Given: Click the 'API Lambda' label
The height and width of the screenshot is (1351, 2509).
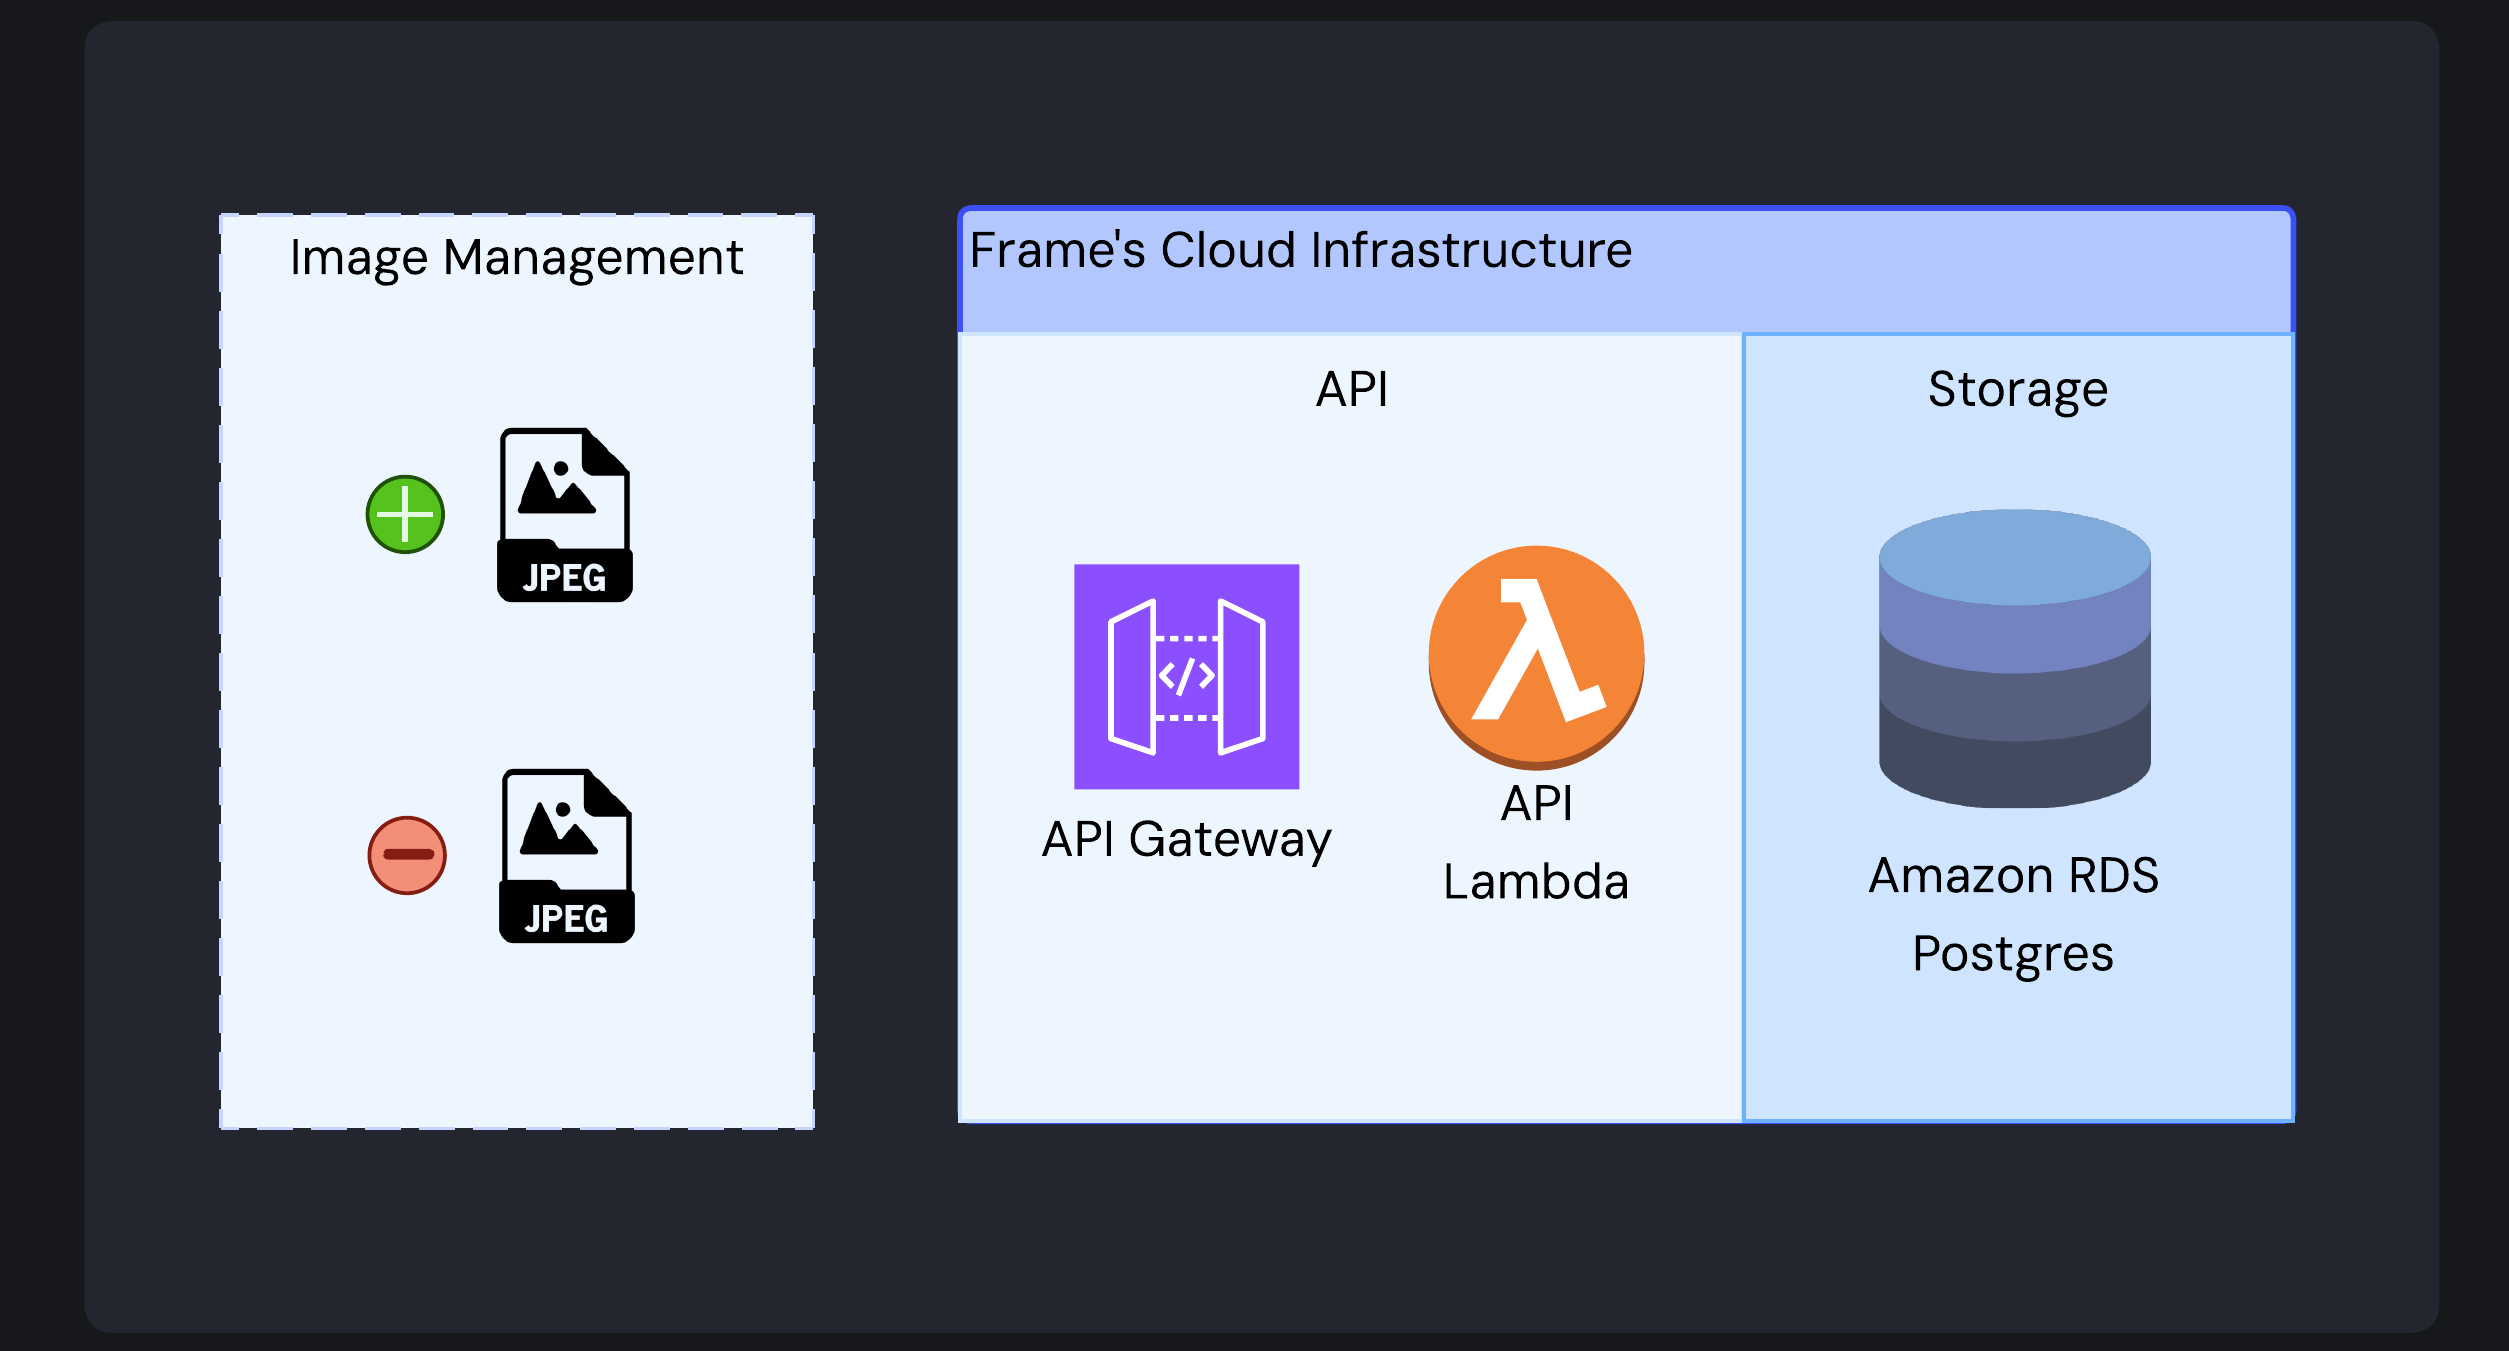Looking at the screenshot, I should point(1536,843).
